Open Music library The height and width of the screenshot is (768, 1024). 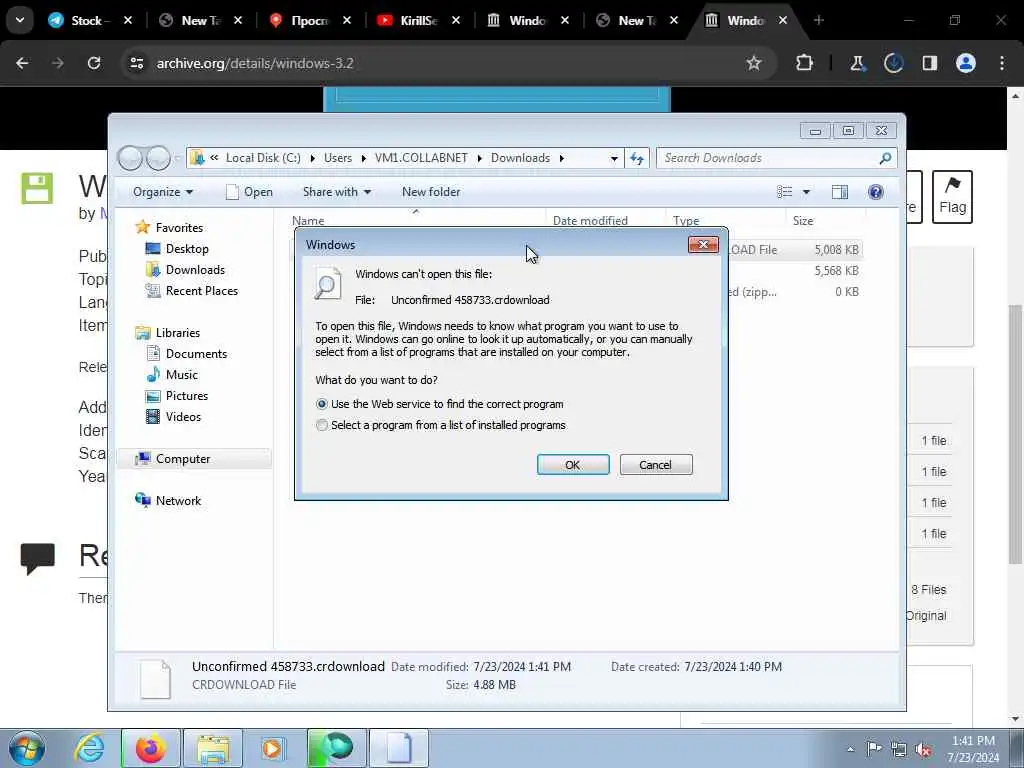point(181,375)
